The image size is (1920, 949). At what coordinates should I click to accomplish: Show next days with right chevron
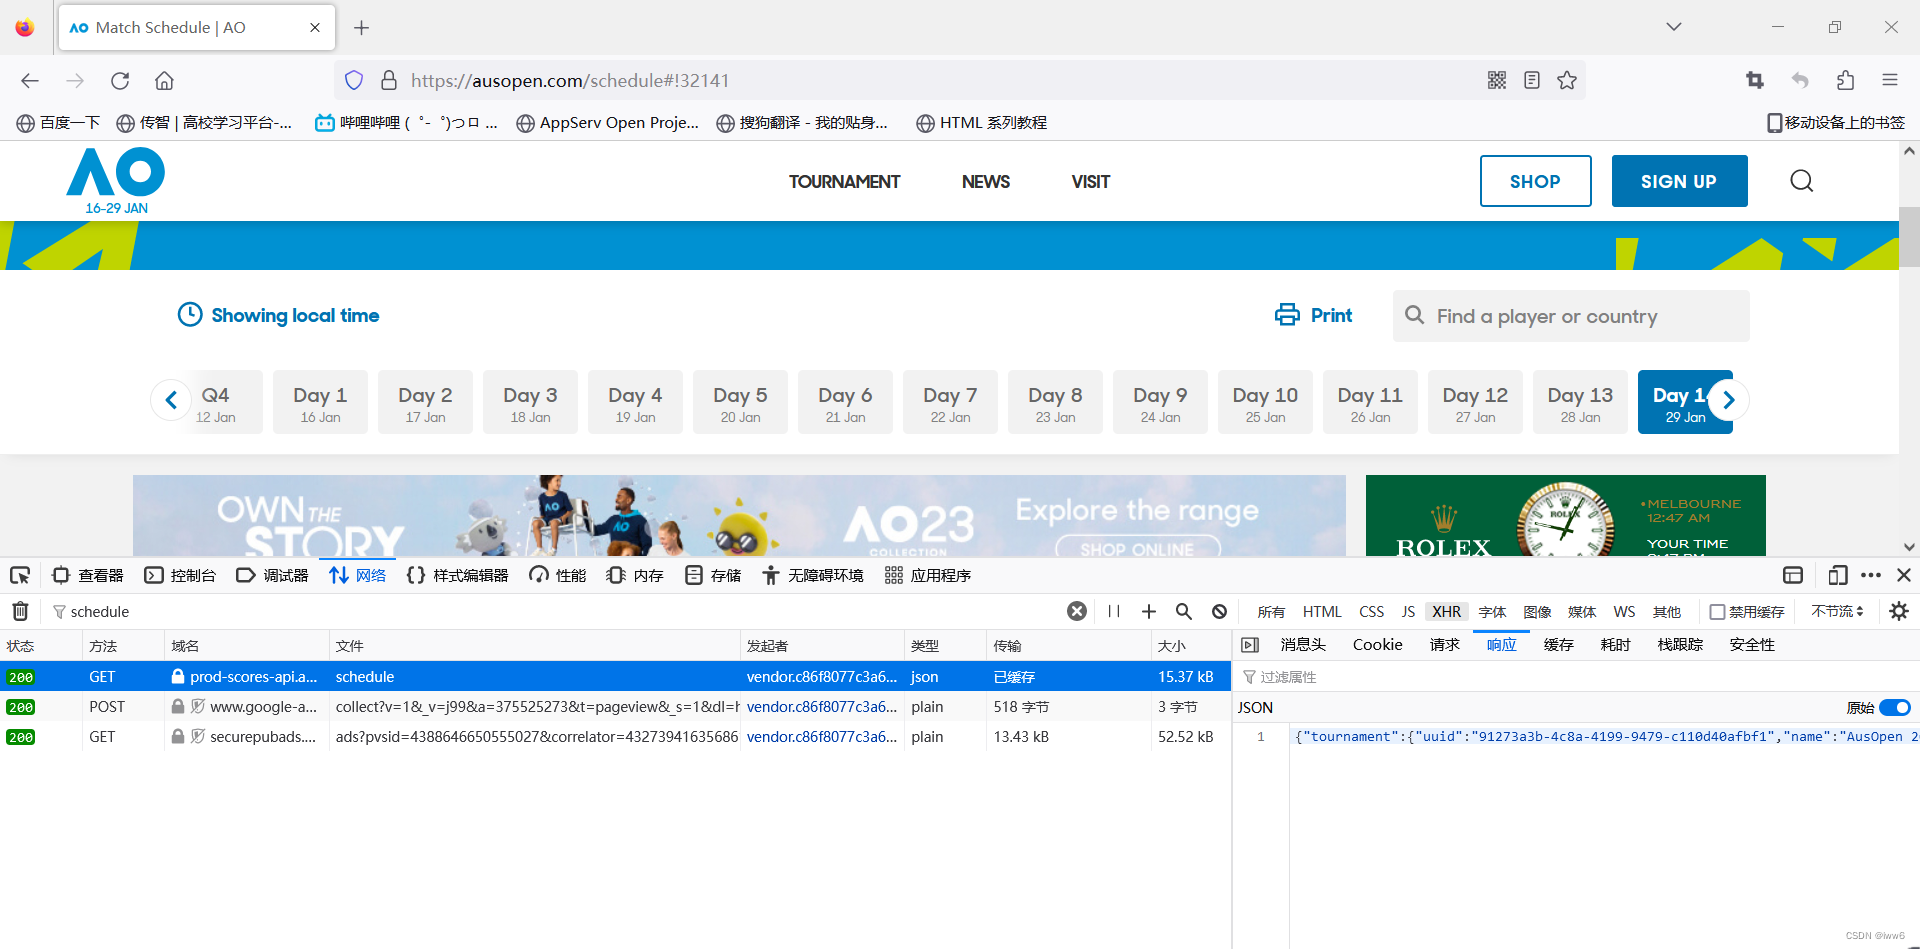[1728, 400]
